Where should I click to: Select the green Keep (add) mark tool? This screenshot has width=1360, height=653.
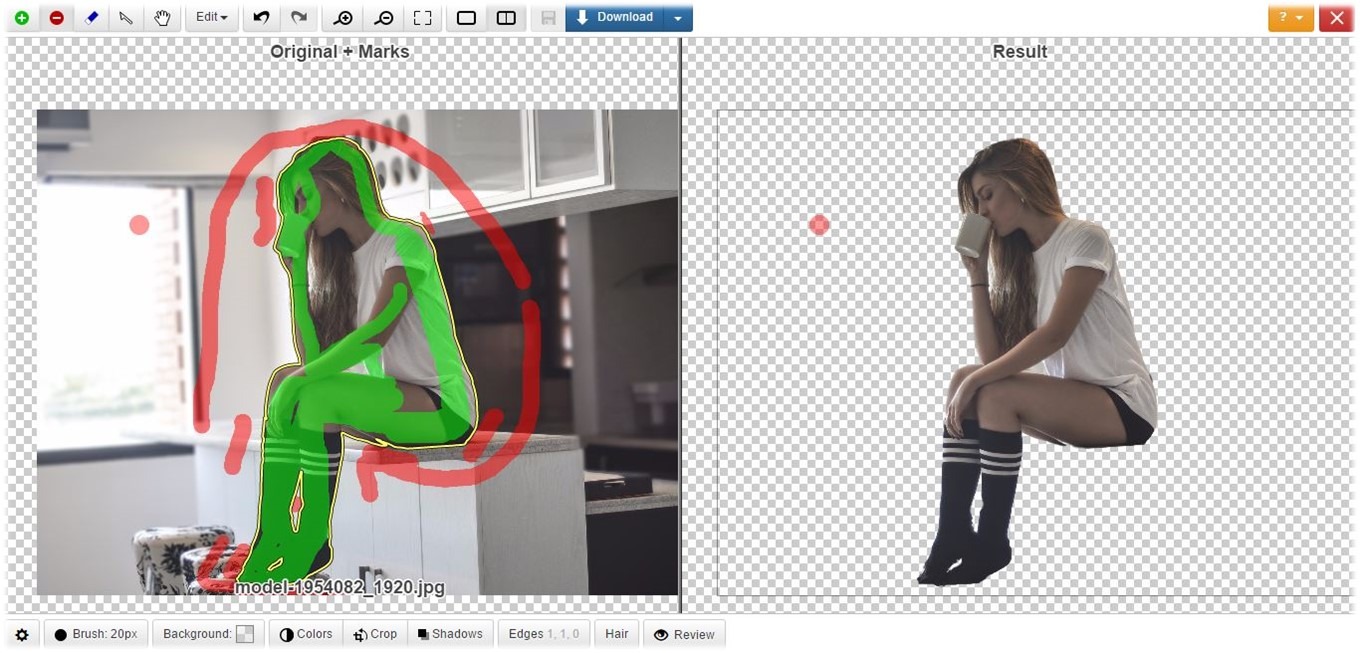pos(22,18)
